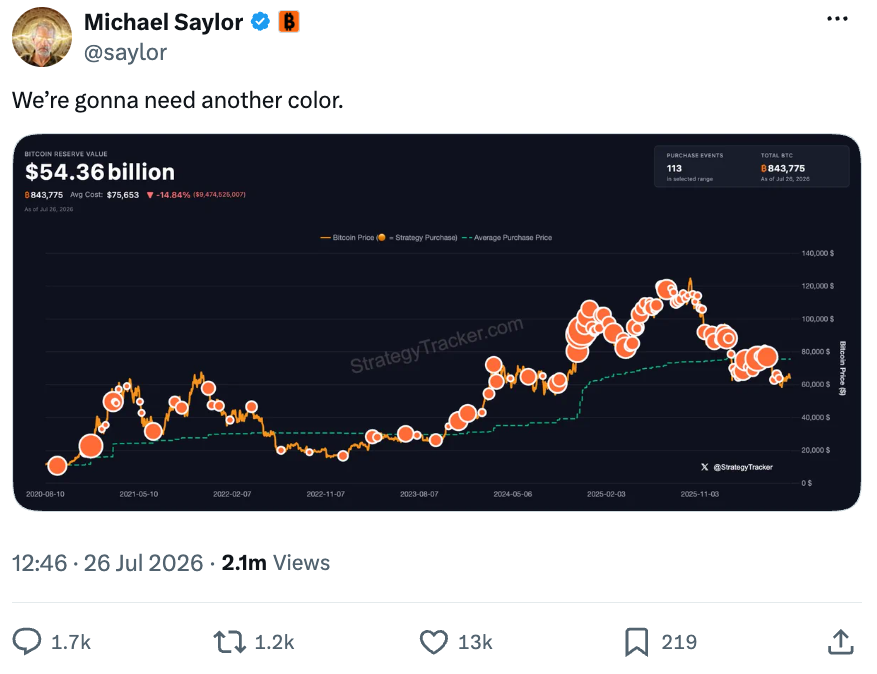The width and height of the screenshot is (877, 674).
Task: Open Michael Saylor's profile avatar
Action: point(42,37)
